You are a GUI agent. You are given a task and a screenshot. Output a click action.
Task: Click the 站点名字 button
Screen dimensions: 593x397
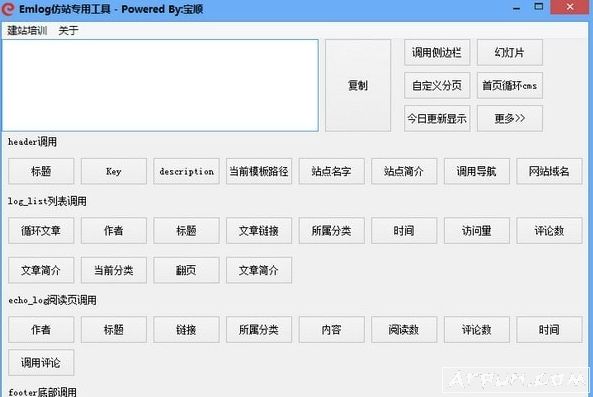(x=331, y=171)
